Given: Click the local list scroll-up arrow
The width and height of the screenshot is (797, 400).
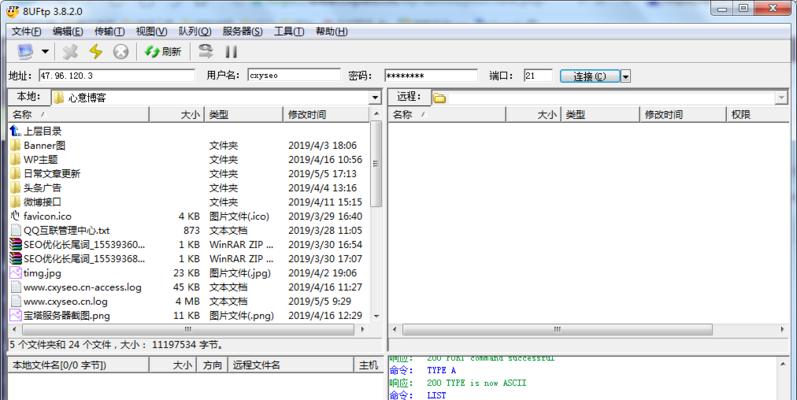Looking at the screenshot, I should pos(376,114).
